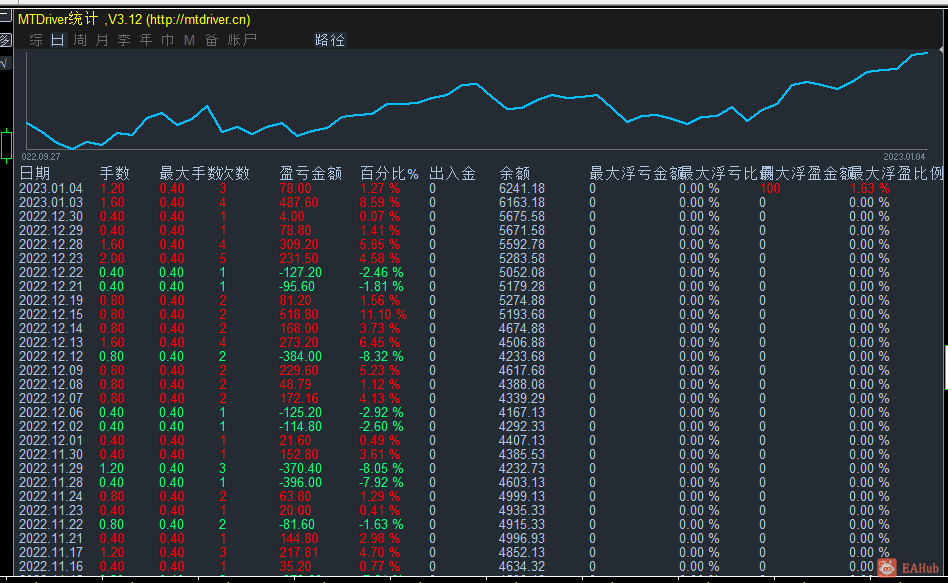Viewport: 948px width, 583px height.
Task: Click the 百分比% percentage column header
Action: (x=389, y=174)
